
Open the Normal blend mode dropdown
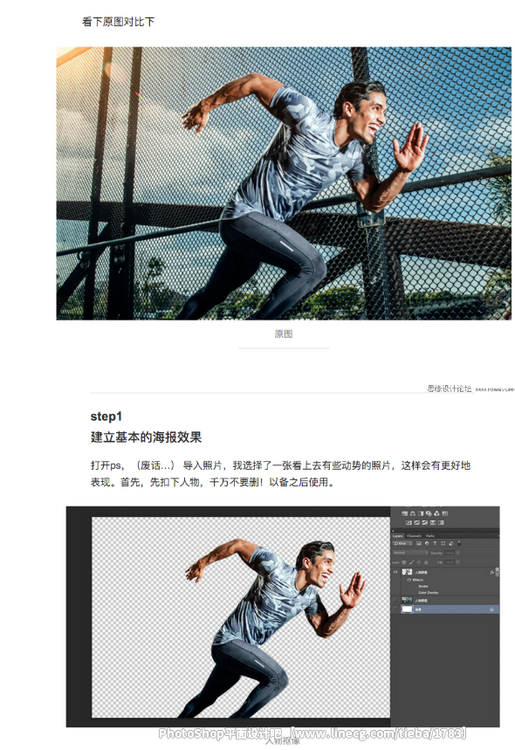[x=410, y=552]
